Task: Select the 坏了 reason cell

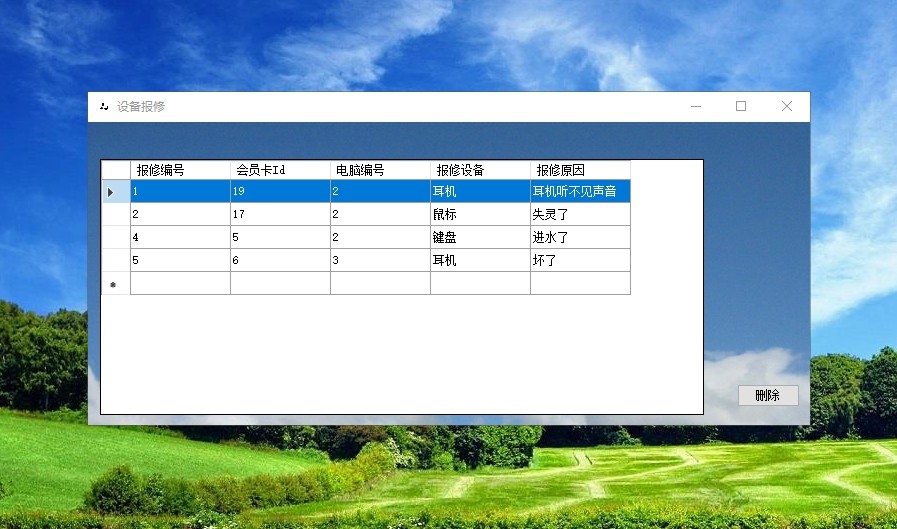Action: tap(581, 260)
